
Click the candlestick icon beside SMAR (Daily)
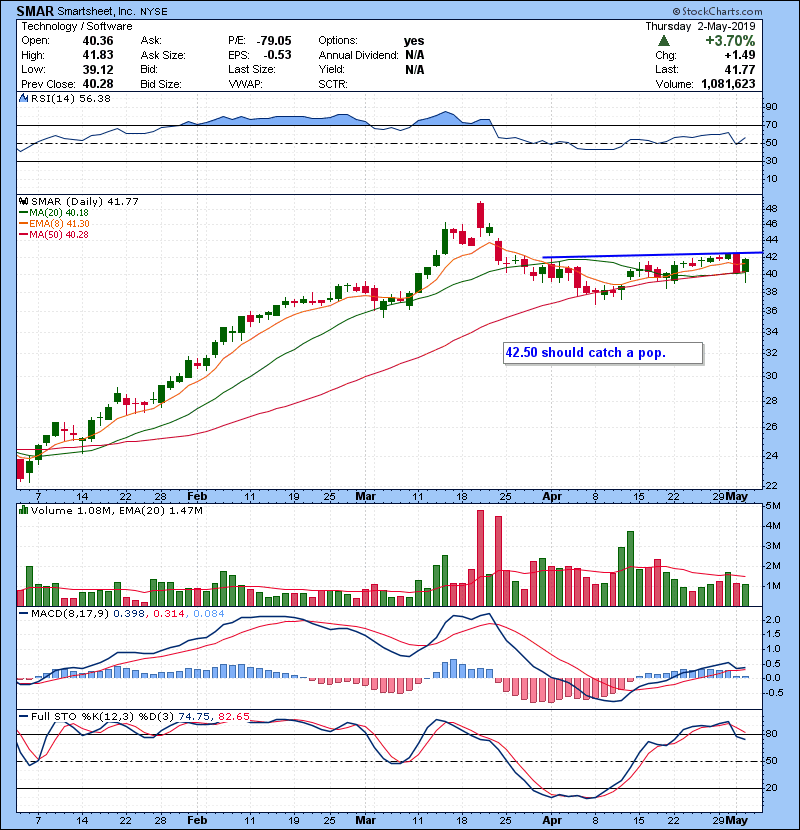point(24,201)
